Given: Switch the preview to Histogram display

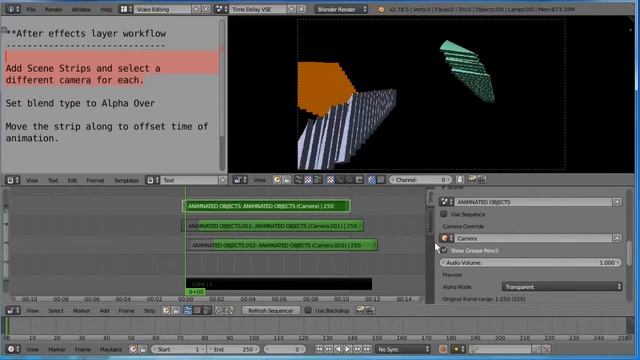Looking at the screenshot, I should pyautogui.click(x=358, y=180).
